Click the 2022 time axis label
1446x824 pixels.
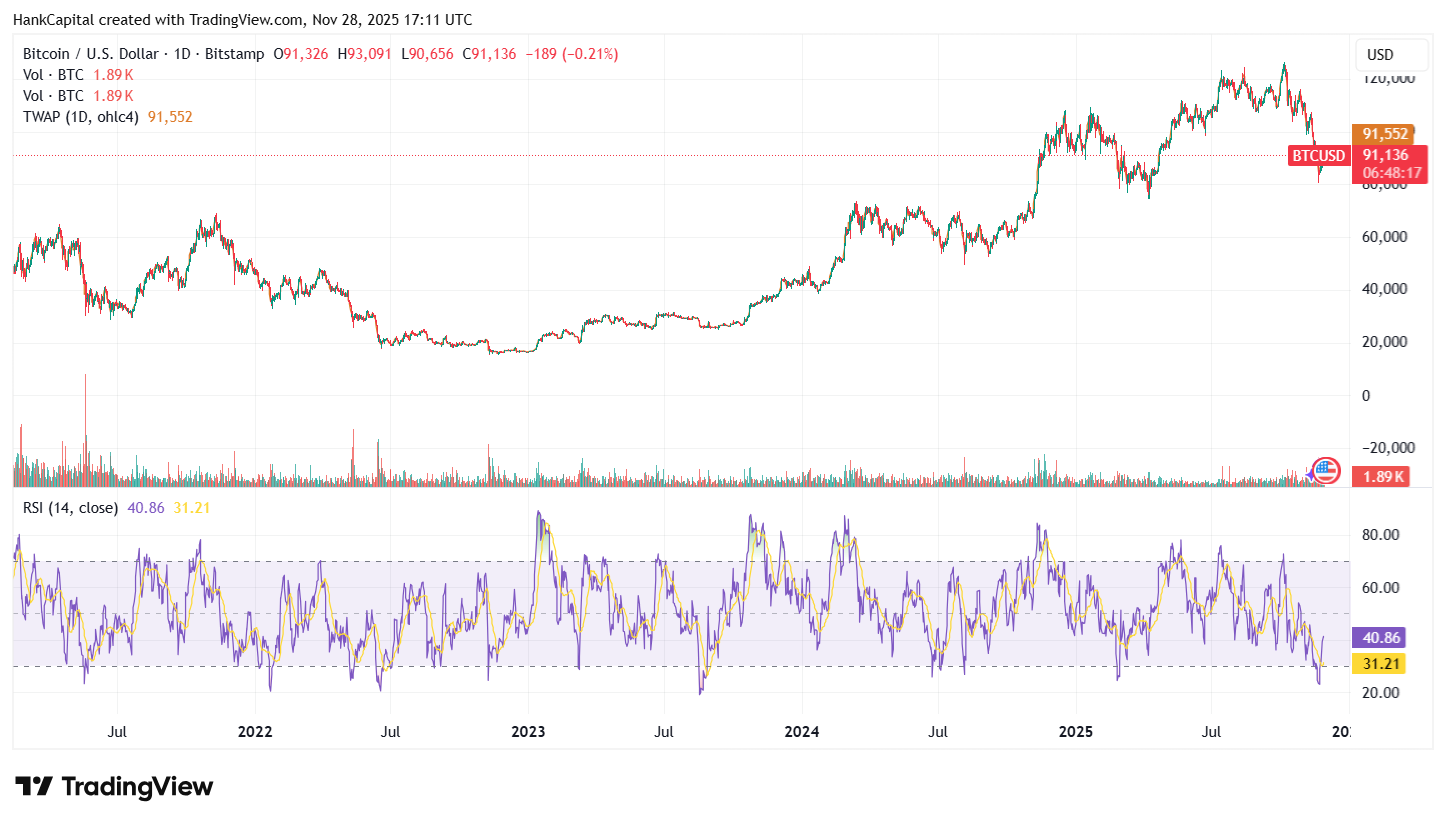[x=255, y=732]
